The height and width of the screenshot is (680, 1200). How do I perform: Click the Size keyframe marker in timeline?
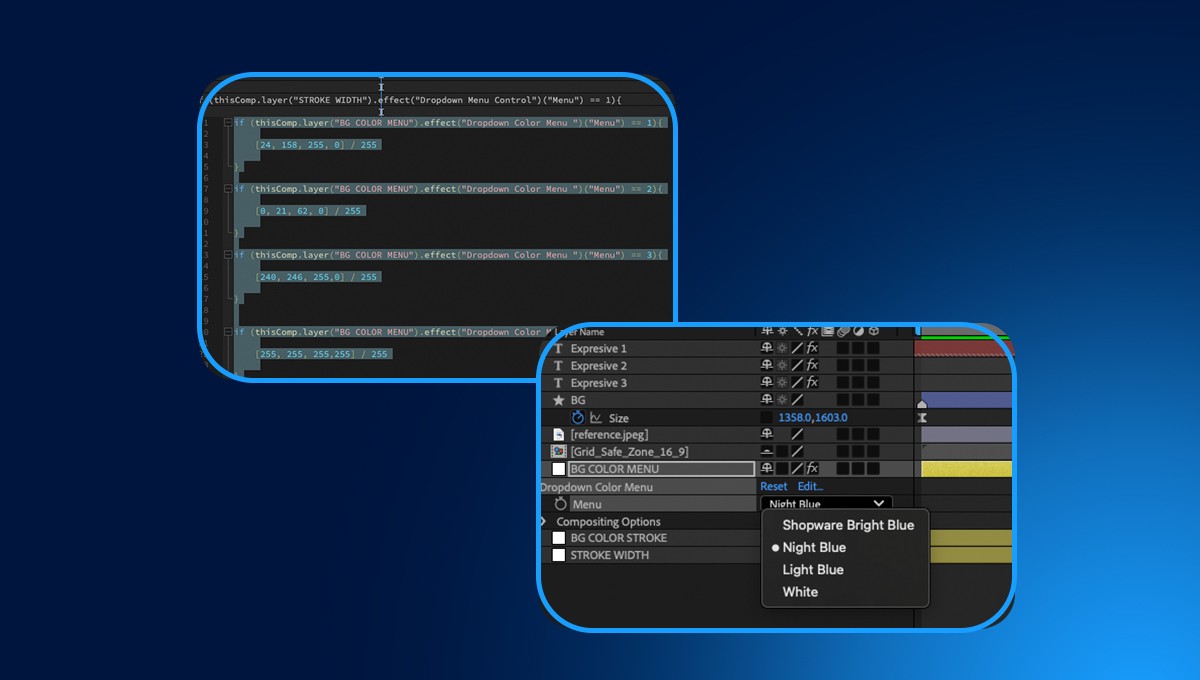click(922, 418)
